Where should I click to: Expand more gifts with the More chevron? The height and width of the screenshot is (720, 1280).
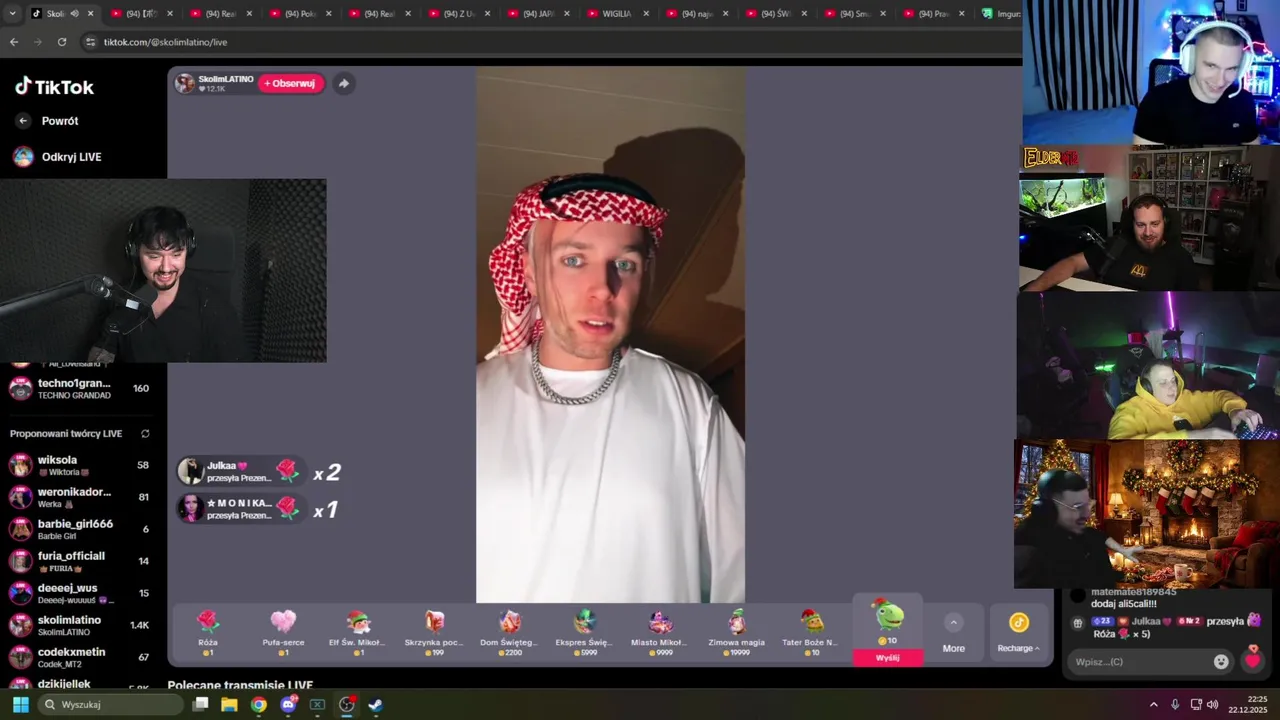click(953, 622)
